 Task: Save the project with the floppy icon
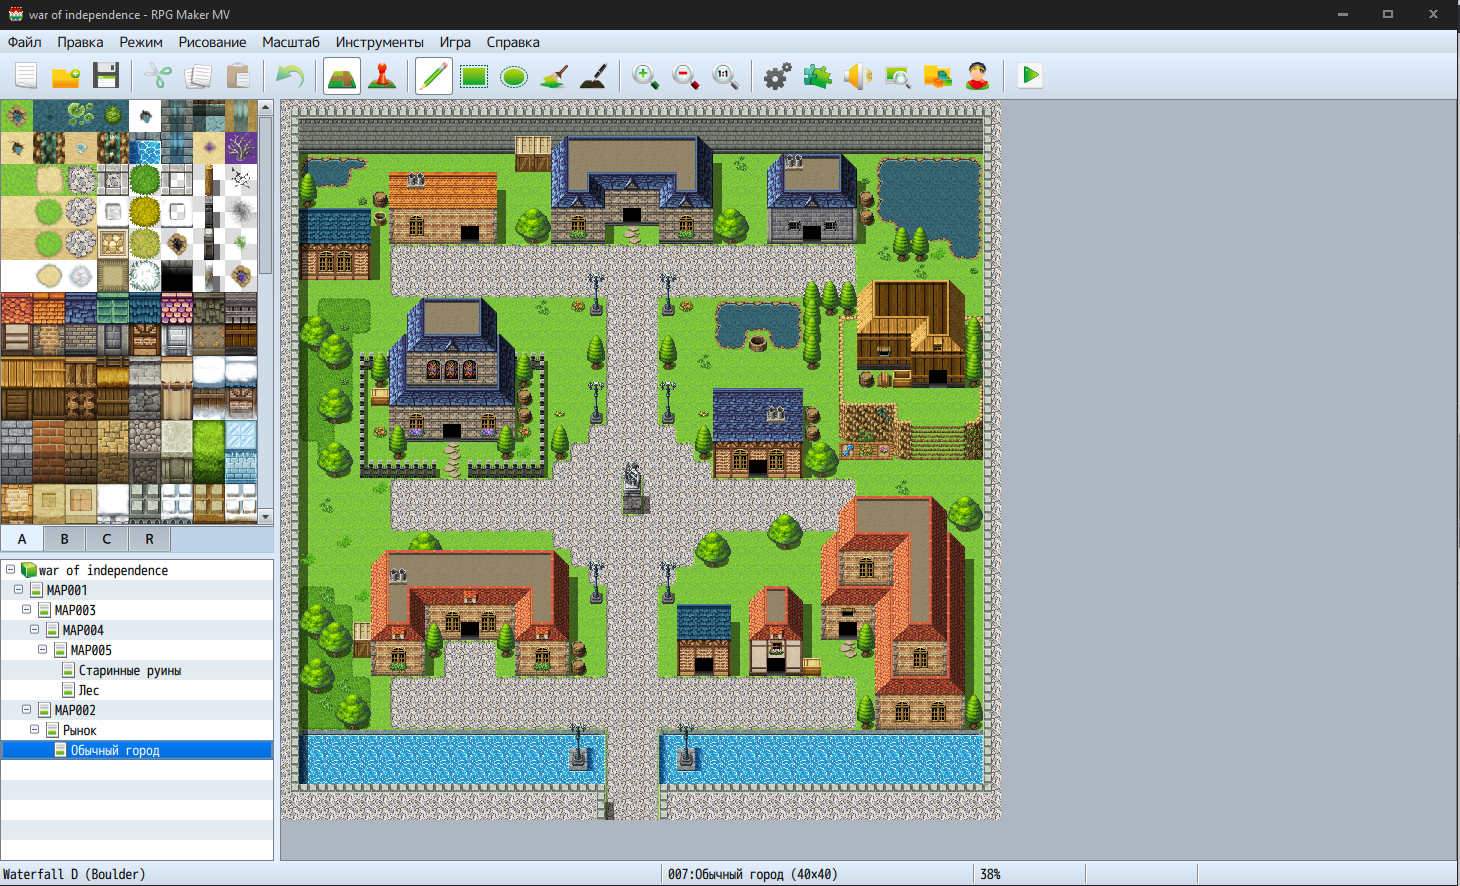tap(106, 76)
